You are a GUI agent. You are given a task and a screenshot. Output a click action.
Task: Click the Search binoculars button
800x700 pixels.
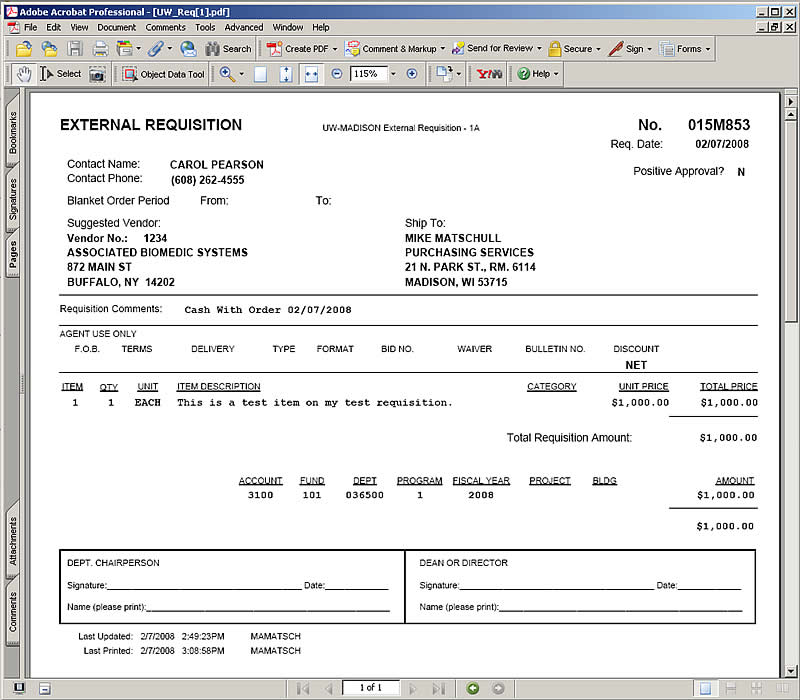tap(228, 49)
